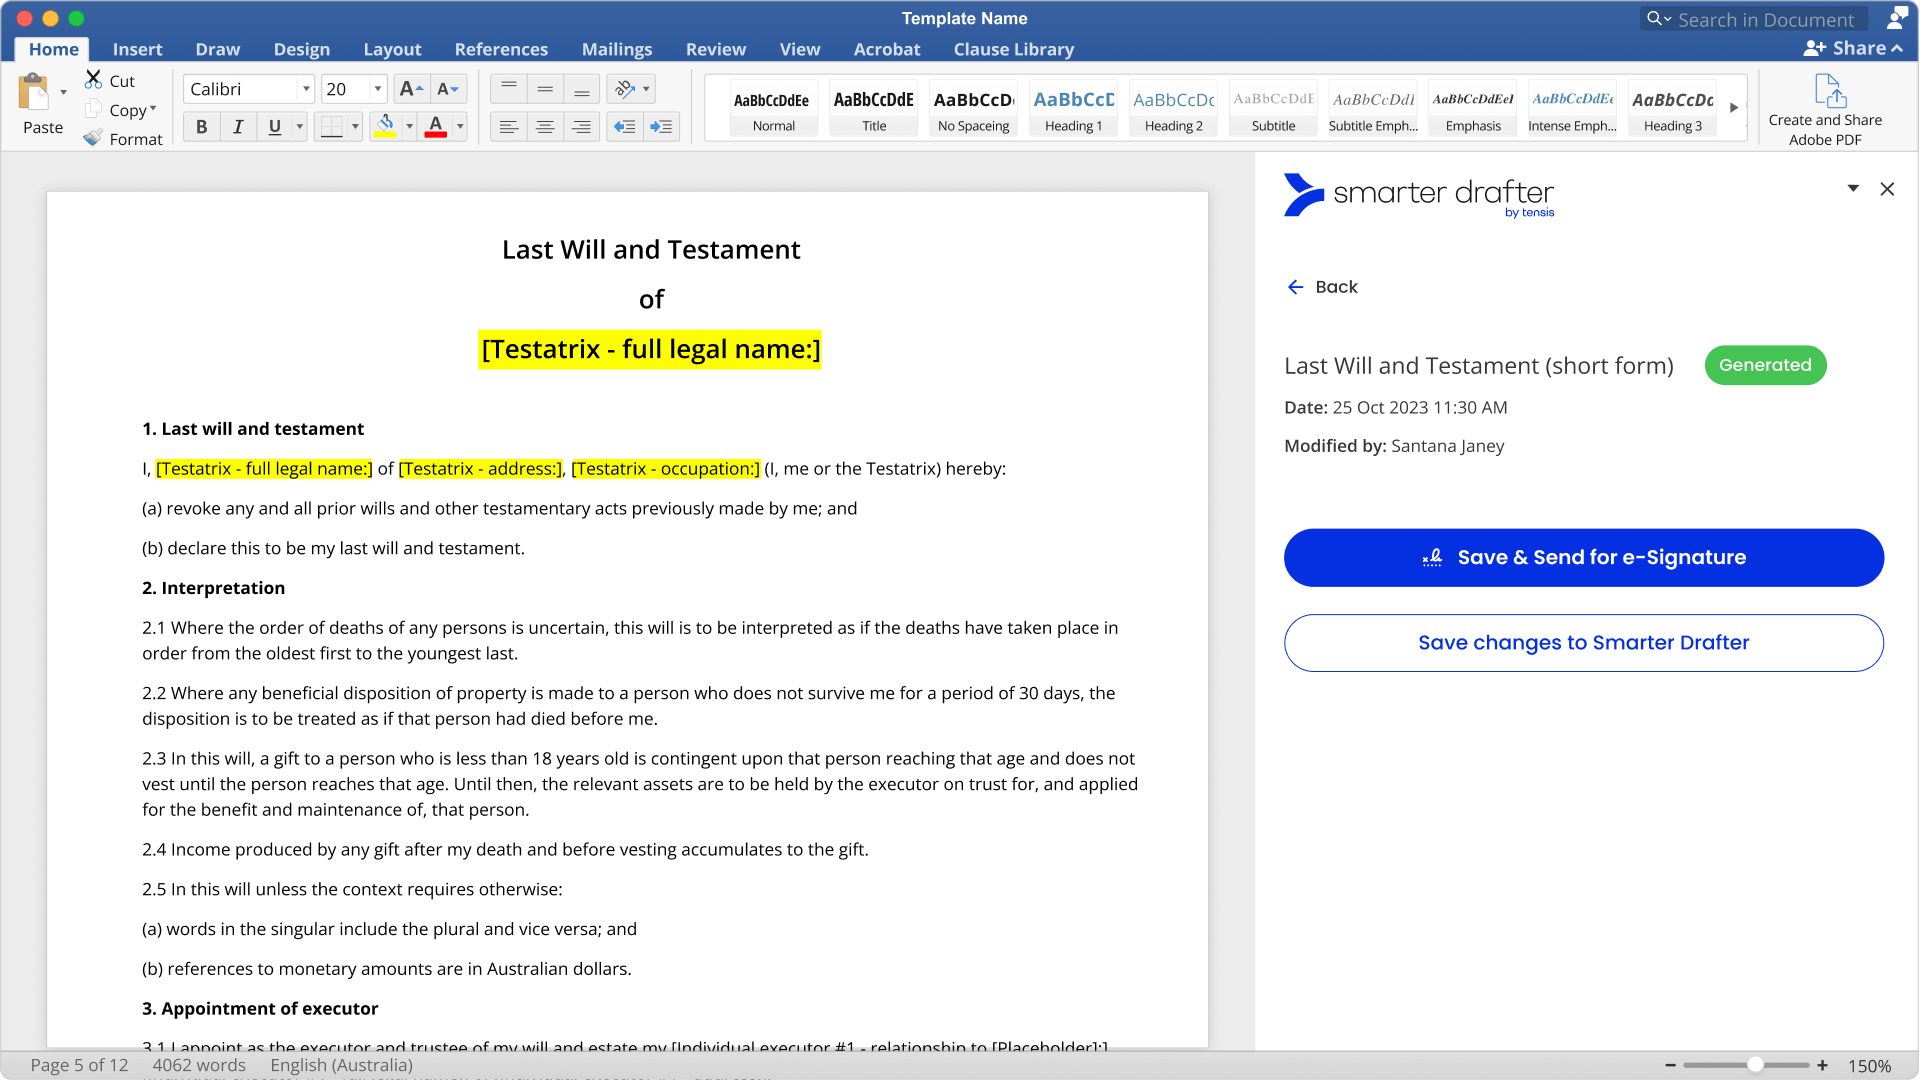The height and width of the screenshot is (1080, 1920).
Task: Switch to the Layout tab
Action: click(x=392, y=49)
